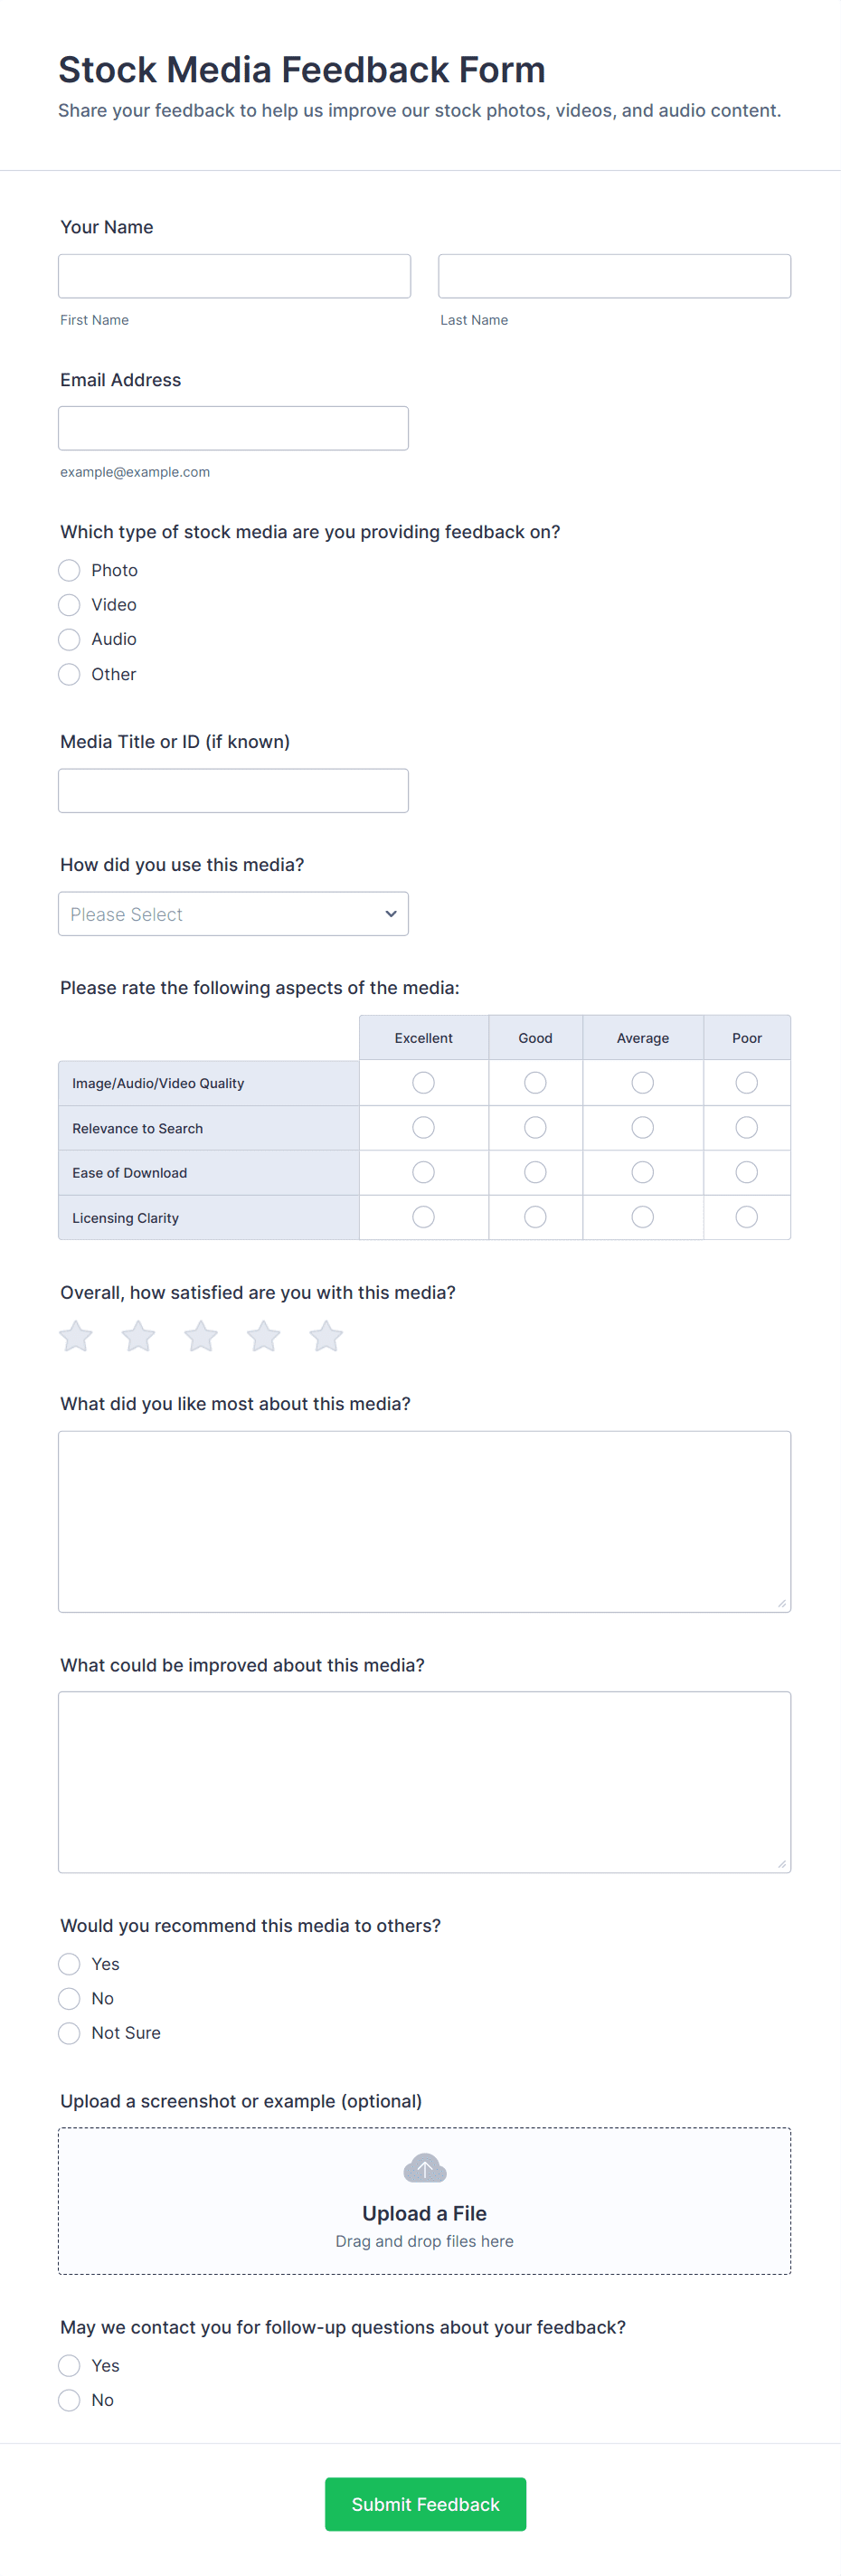
Task: Click the 'What could be improved' textarea
Action: click(x=424, y=1782)
